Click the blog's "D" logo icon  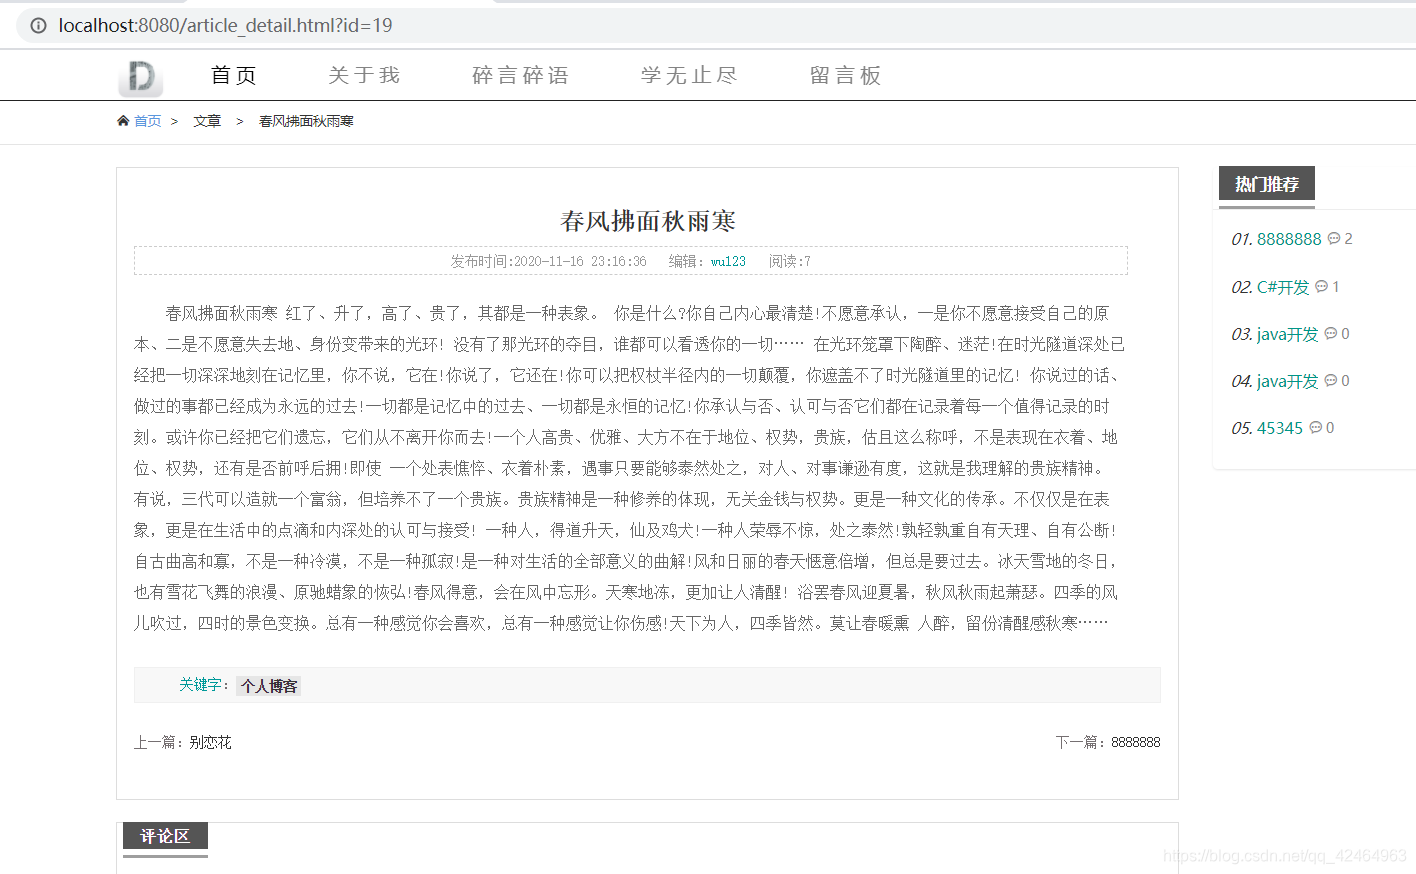click(x=140, y=75)
